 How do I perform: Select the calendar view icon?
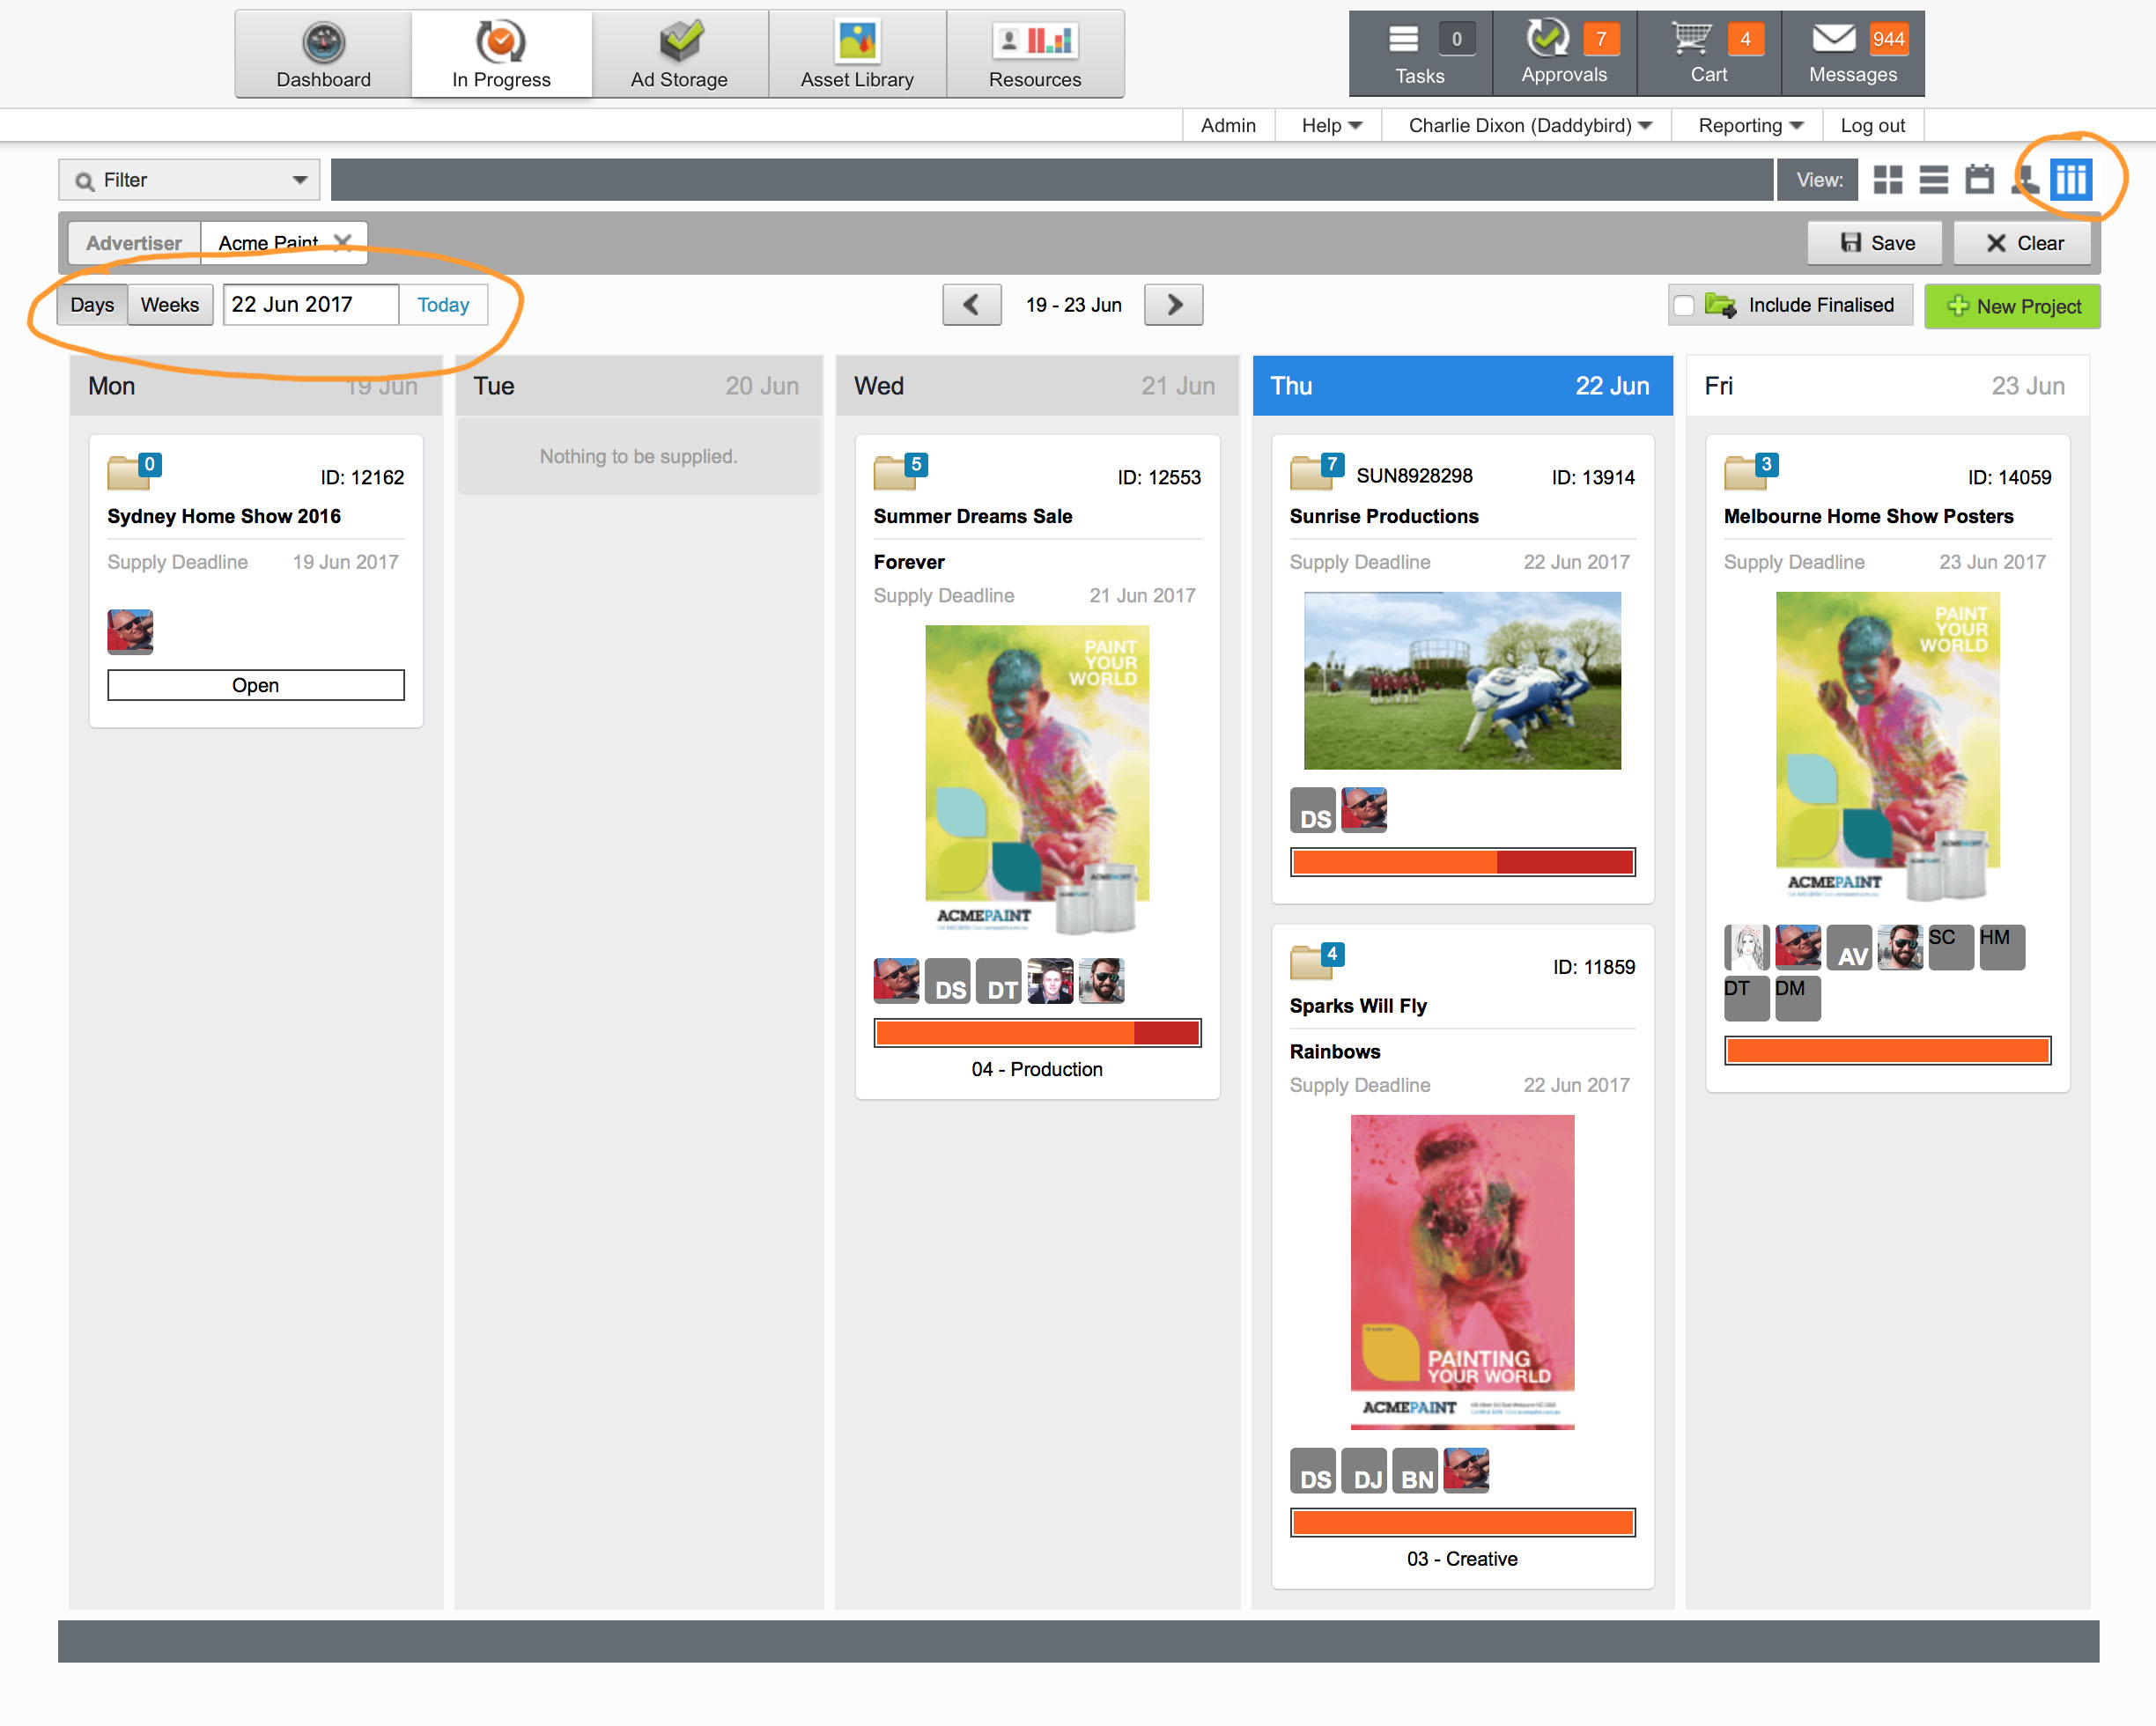tap(1979, 180)
